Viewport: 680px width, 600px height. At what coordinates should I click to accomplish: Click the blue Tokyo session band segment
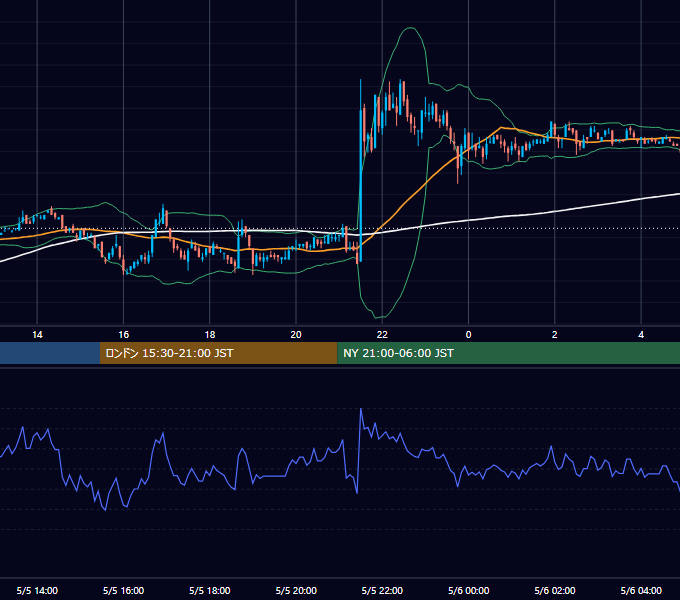click(x=50, y=353)
